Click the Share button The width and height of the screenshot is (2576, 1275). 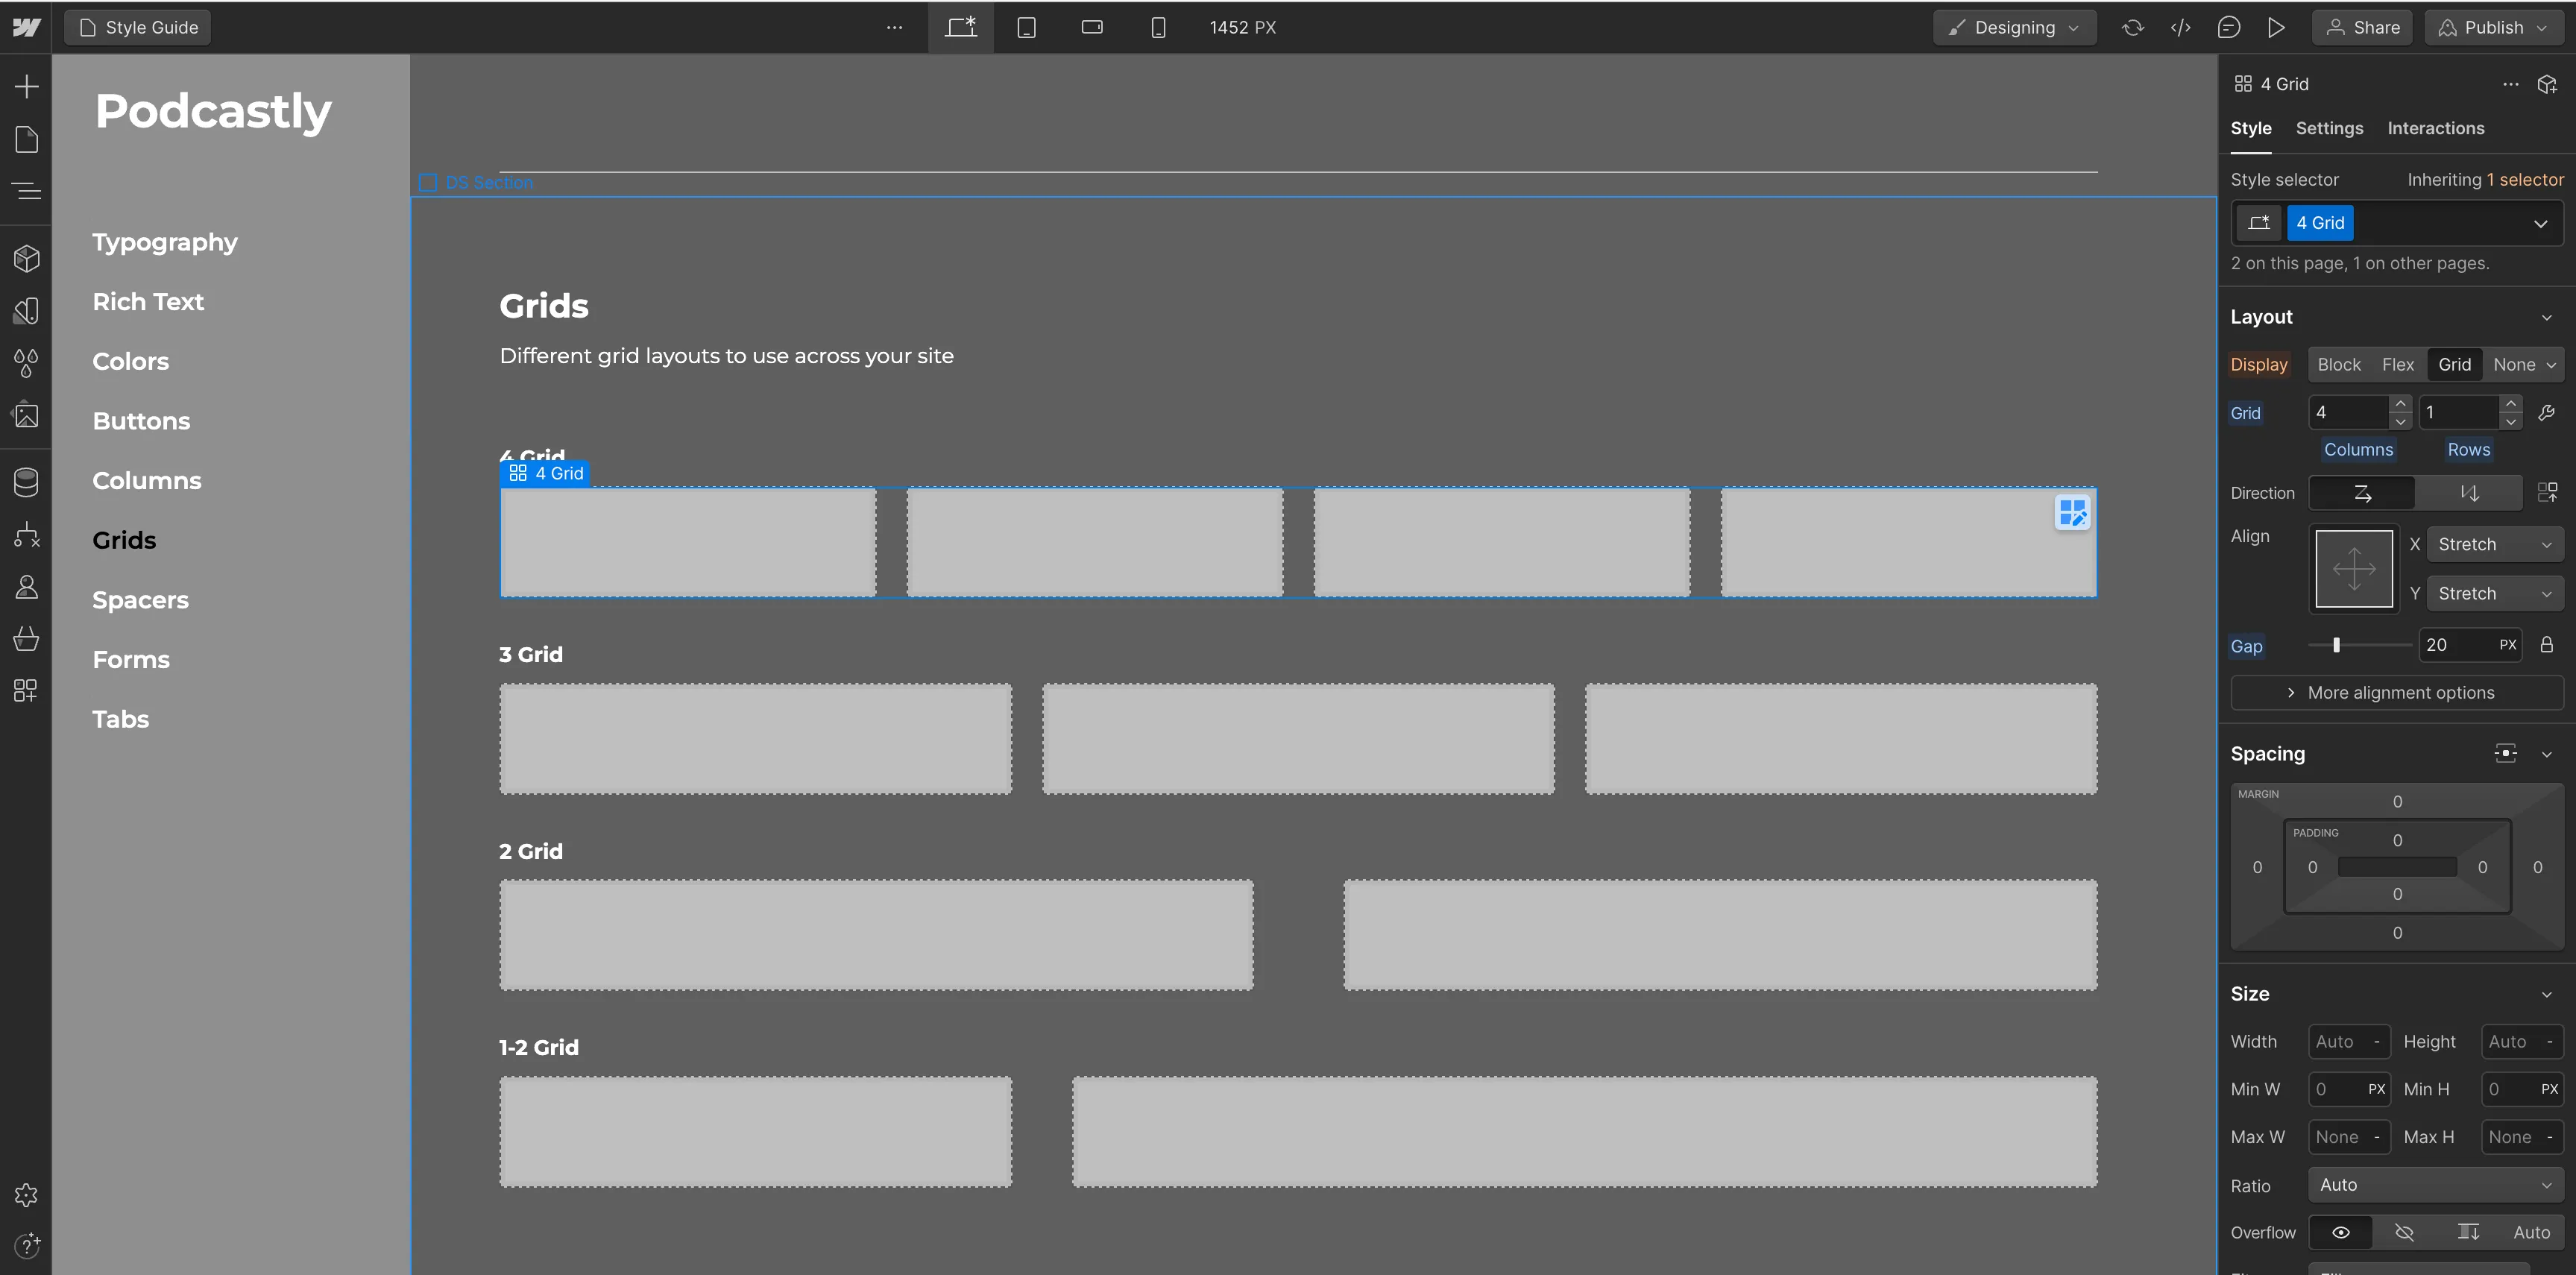(x=2362, y=27)
